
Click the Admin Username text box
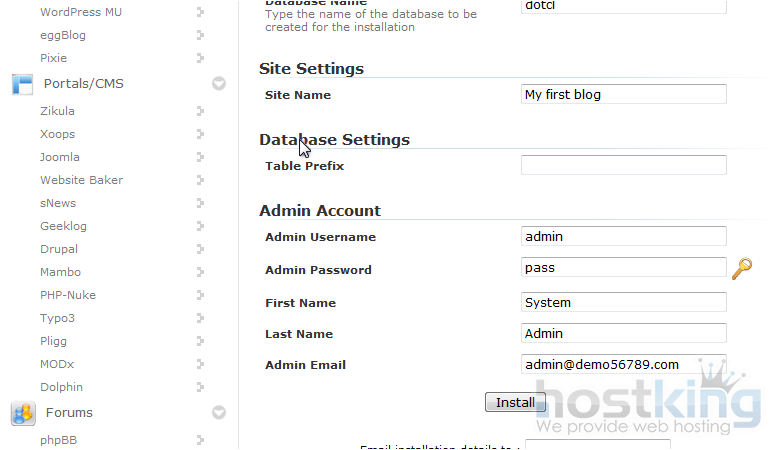(624, 236)
